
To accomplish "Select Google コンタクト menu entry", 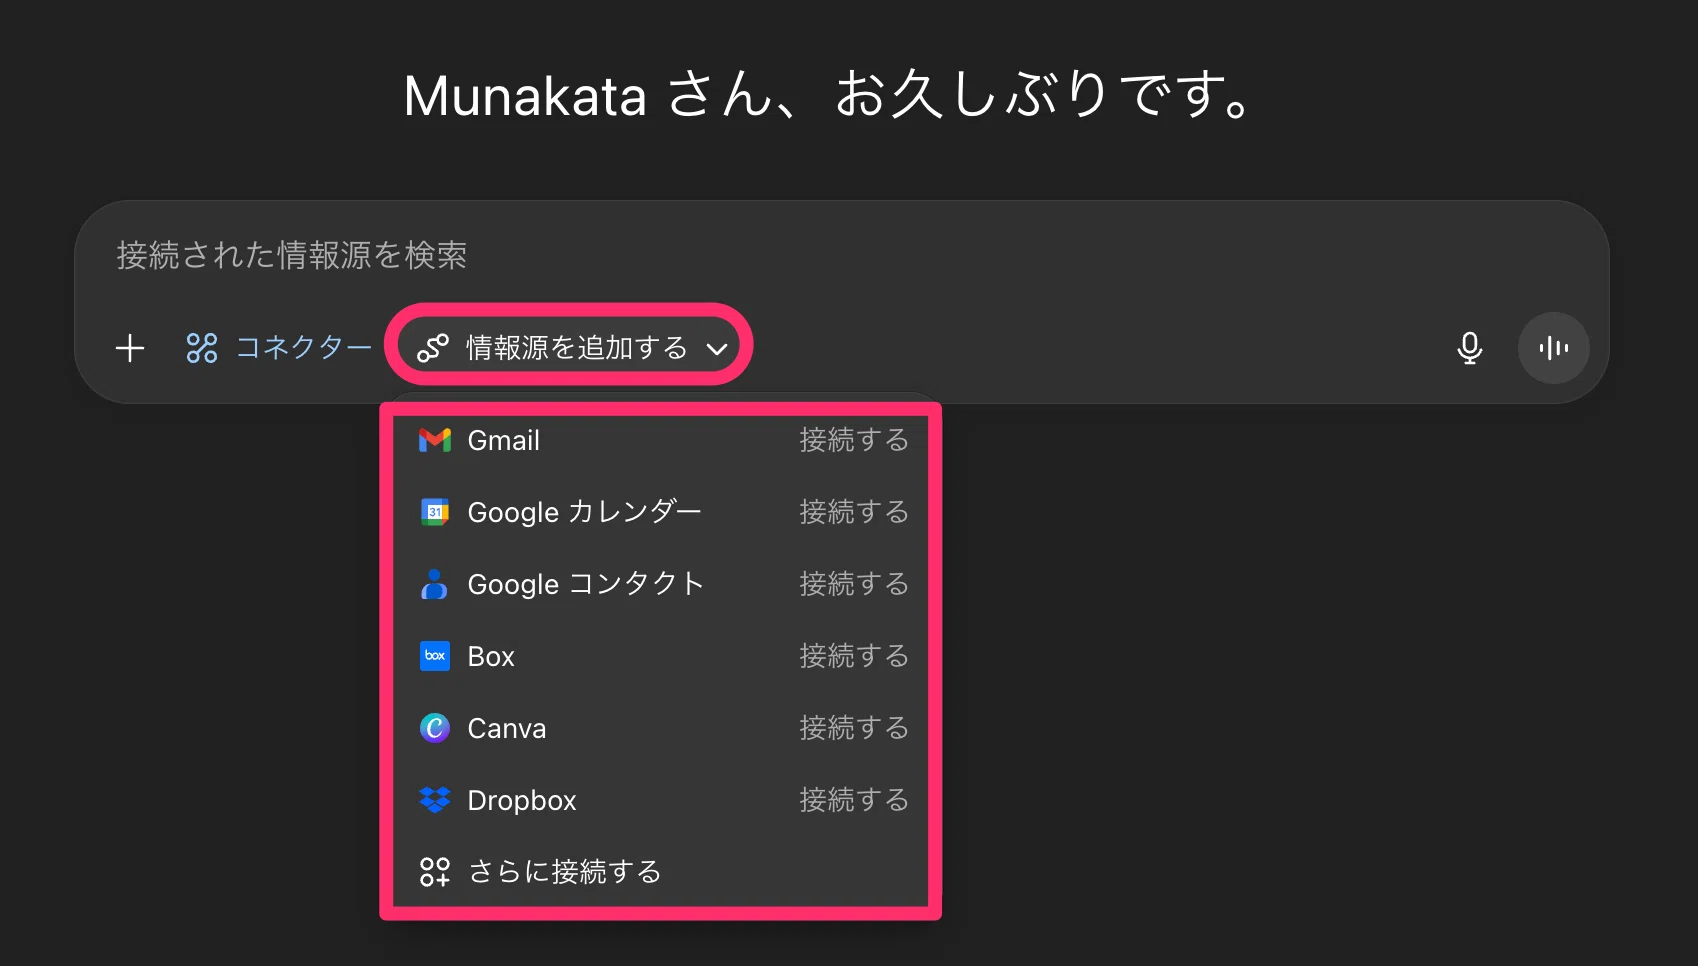I will click(x=586, y=584).
